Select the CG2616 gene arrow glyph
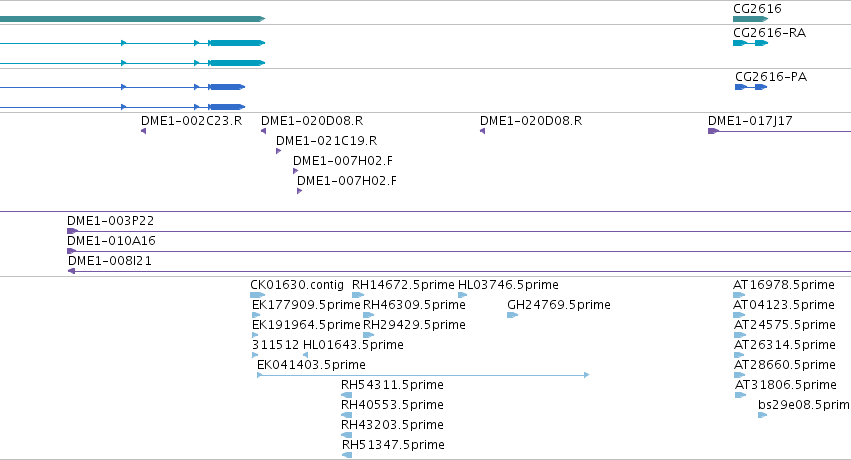 click(x=751, y=19)
